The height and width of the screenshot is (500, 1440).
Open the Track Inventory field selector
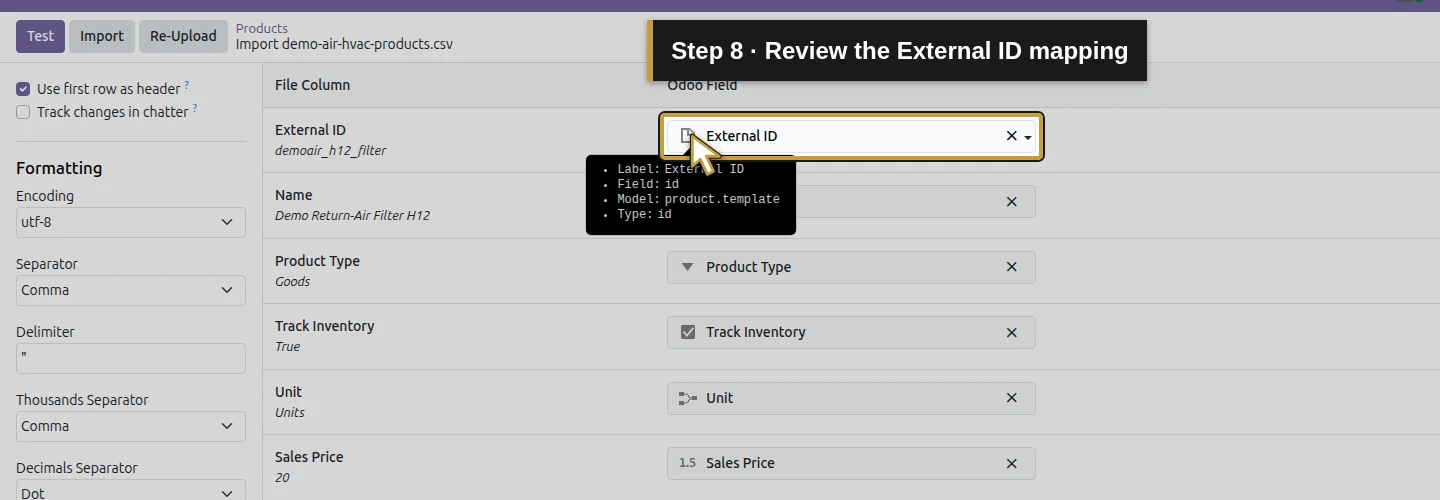pyautogui.click(x=852, y=332)
